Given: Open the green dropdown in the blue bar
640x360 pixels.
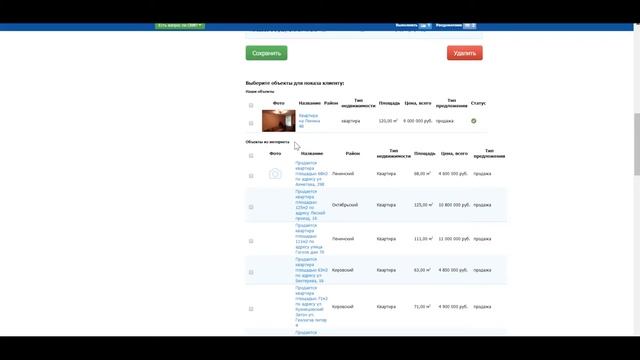Looking at the screenshot, I should click(x=180, y=26).
